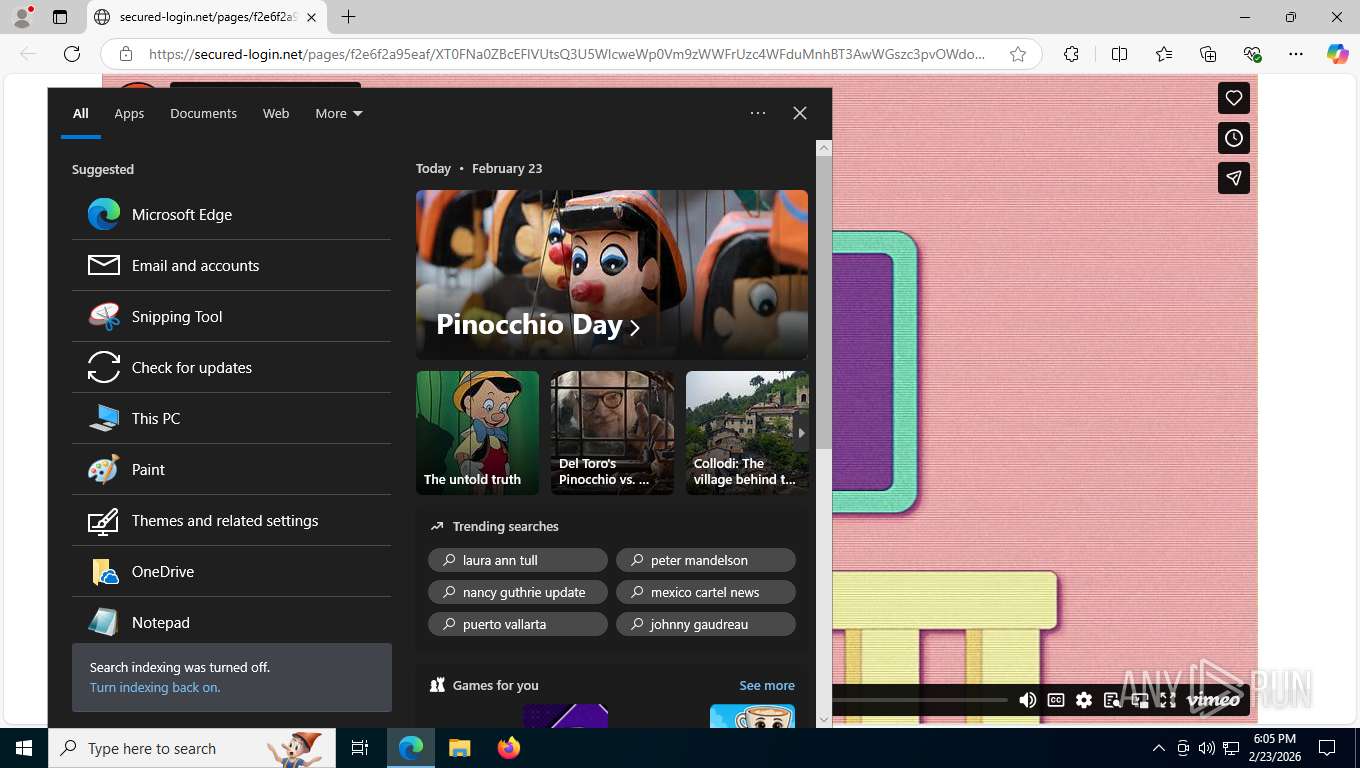Open Copilot in Edge sidebar
1360x768 pixels.
(x=1338, y=54)
